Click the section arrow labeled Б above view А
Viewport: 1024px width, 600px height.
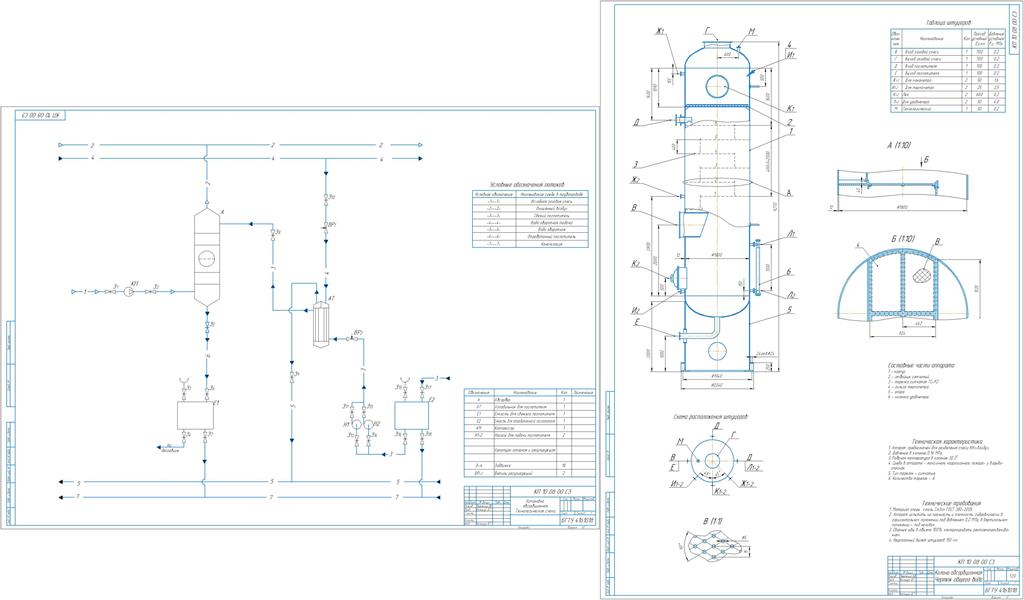click(923, 161)
